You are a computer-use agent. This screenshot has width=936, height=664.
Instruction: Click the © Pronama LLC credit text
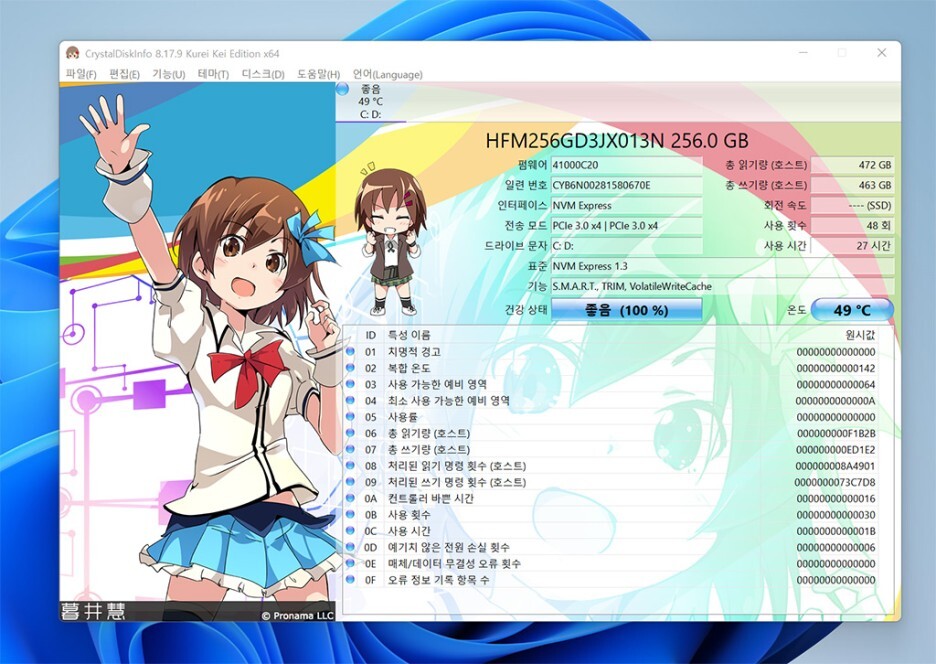pyautogui.click(x=297, y=616)
